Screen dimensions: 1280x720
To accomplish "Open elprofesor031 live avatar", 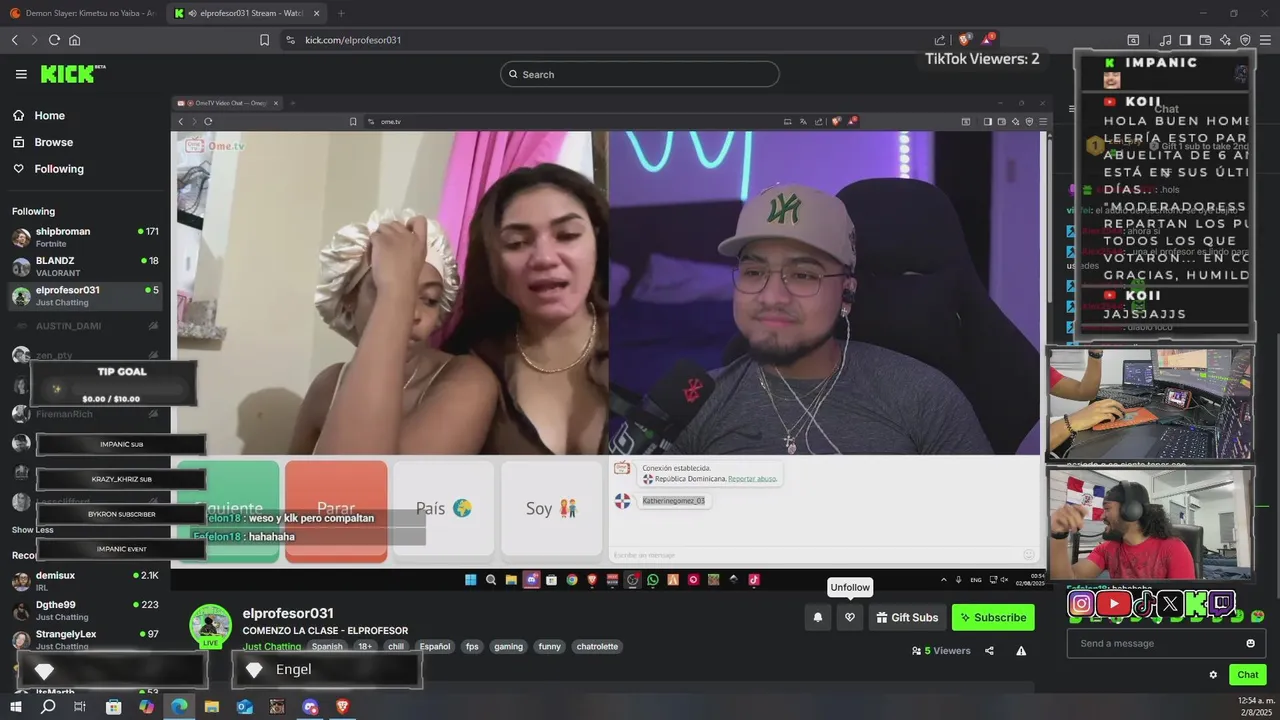I will (x=210, y=626).
